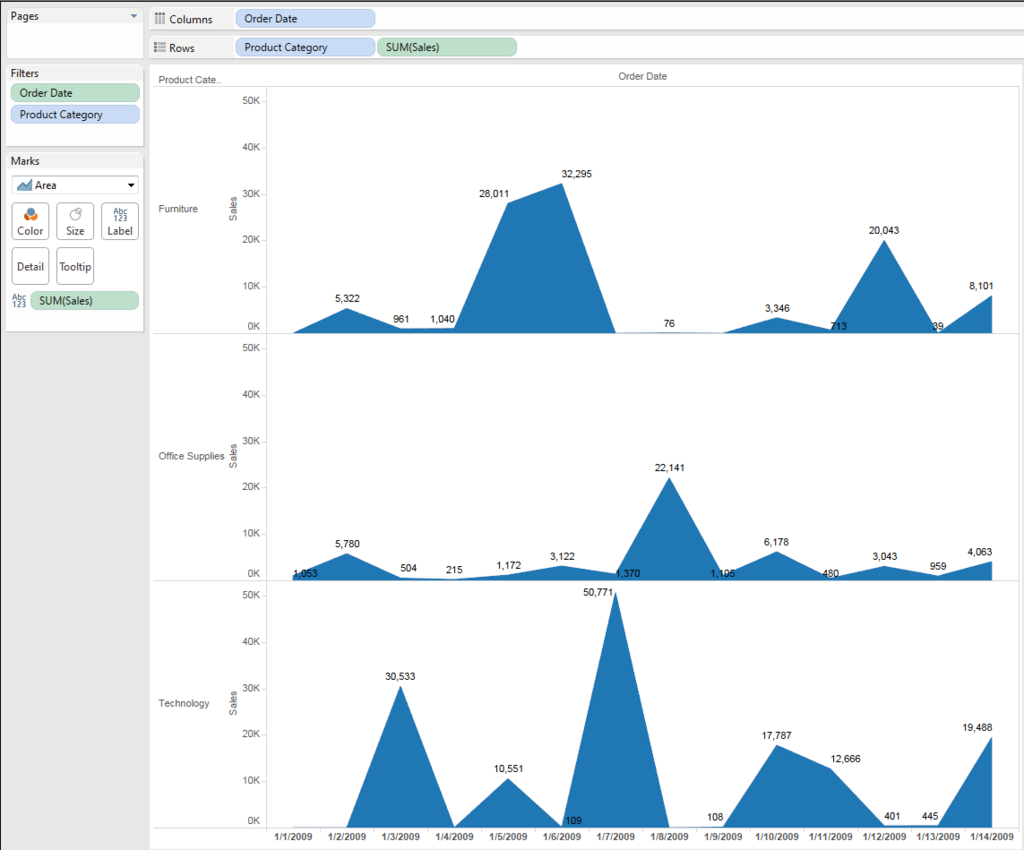Viewport: 1024px width, 850px height.
Task: Open the Area mark type dropdown arrow
Action: point(131,185)
